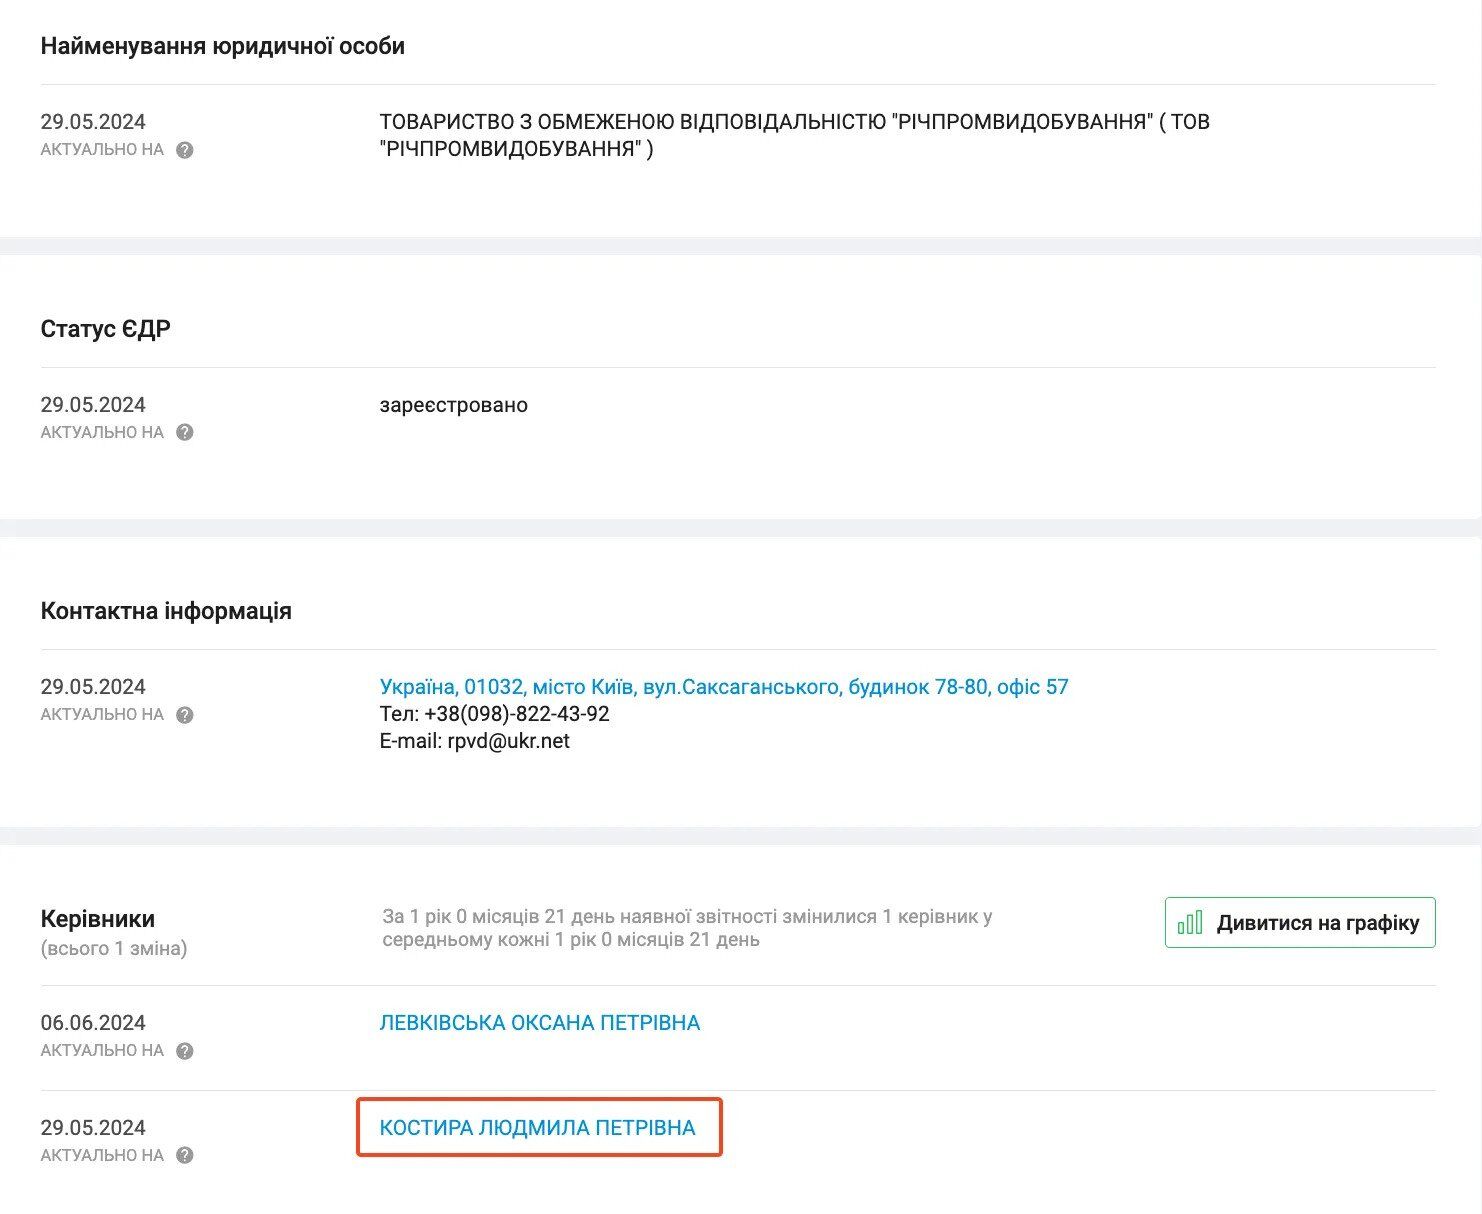The image size is (1482, 1214).
Task: Click the 06.06.2024 date in Керівники
Action: click(x=93, y=1023)
